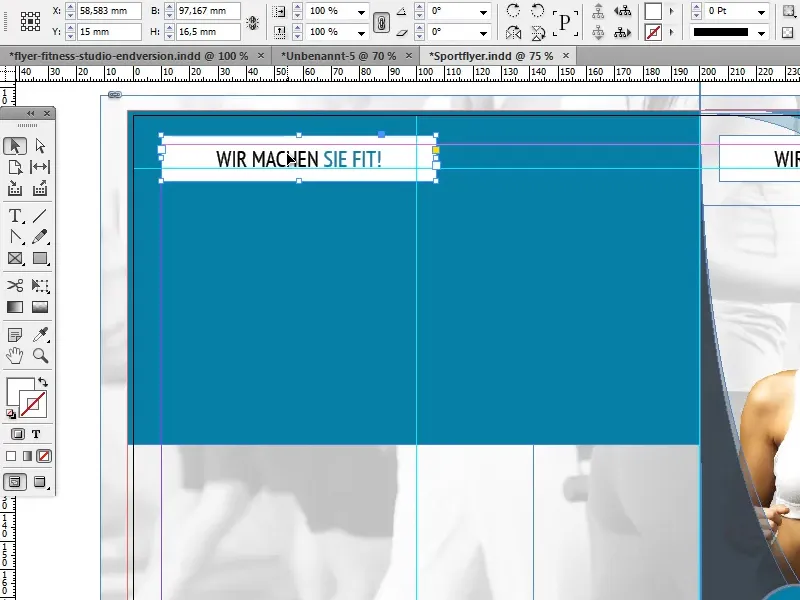
Task: Toggle constrain proportions for scaling chain
Action: click(x=381, y=22)
